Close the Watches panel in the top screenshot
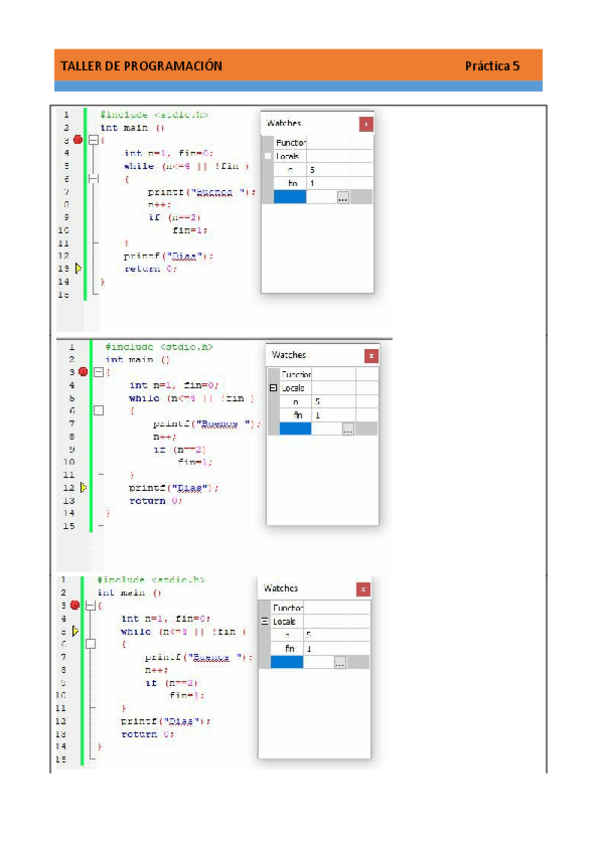 (366, 123)
